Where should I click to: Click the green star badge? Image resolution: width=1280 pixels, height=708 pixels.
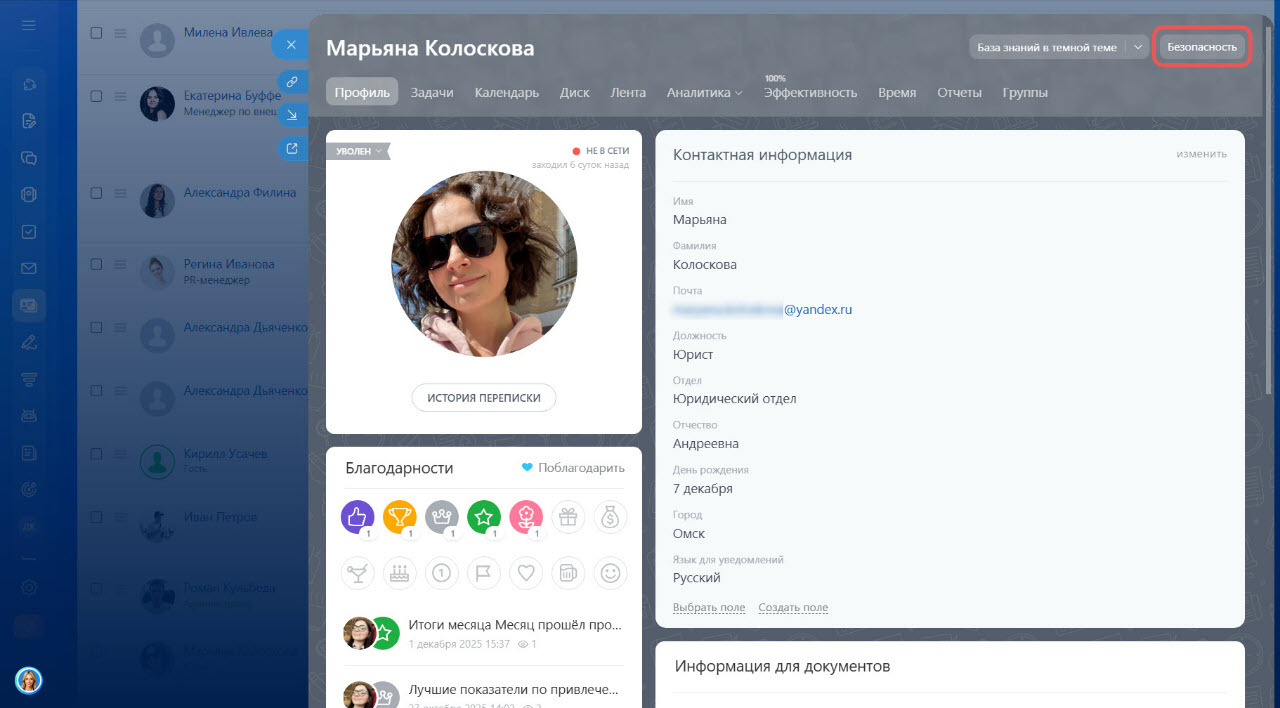[x=484, y=517]
